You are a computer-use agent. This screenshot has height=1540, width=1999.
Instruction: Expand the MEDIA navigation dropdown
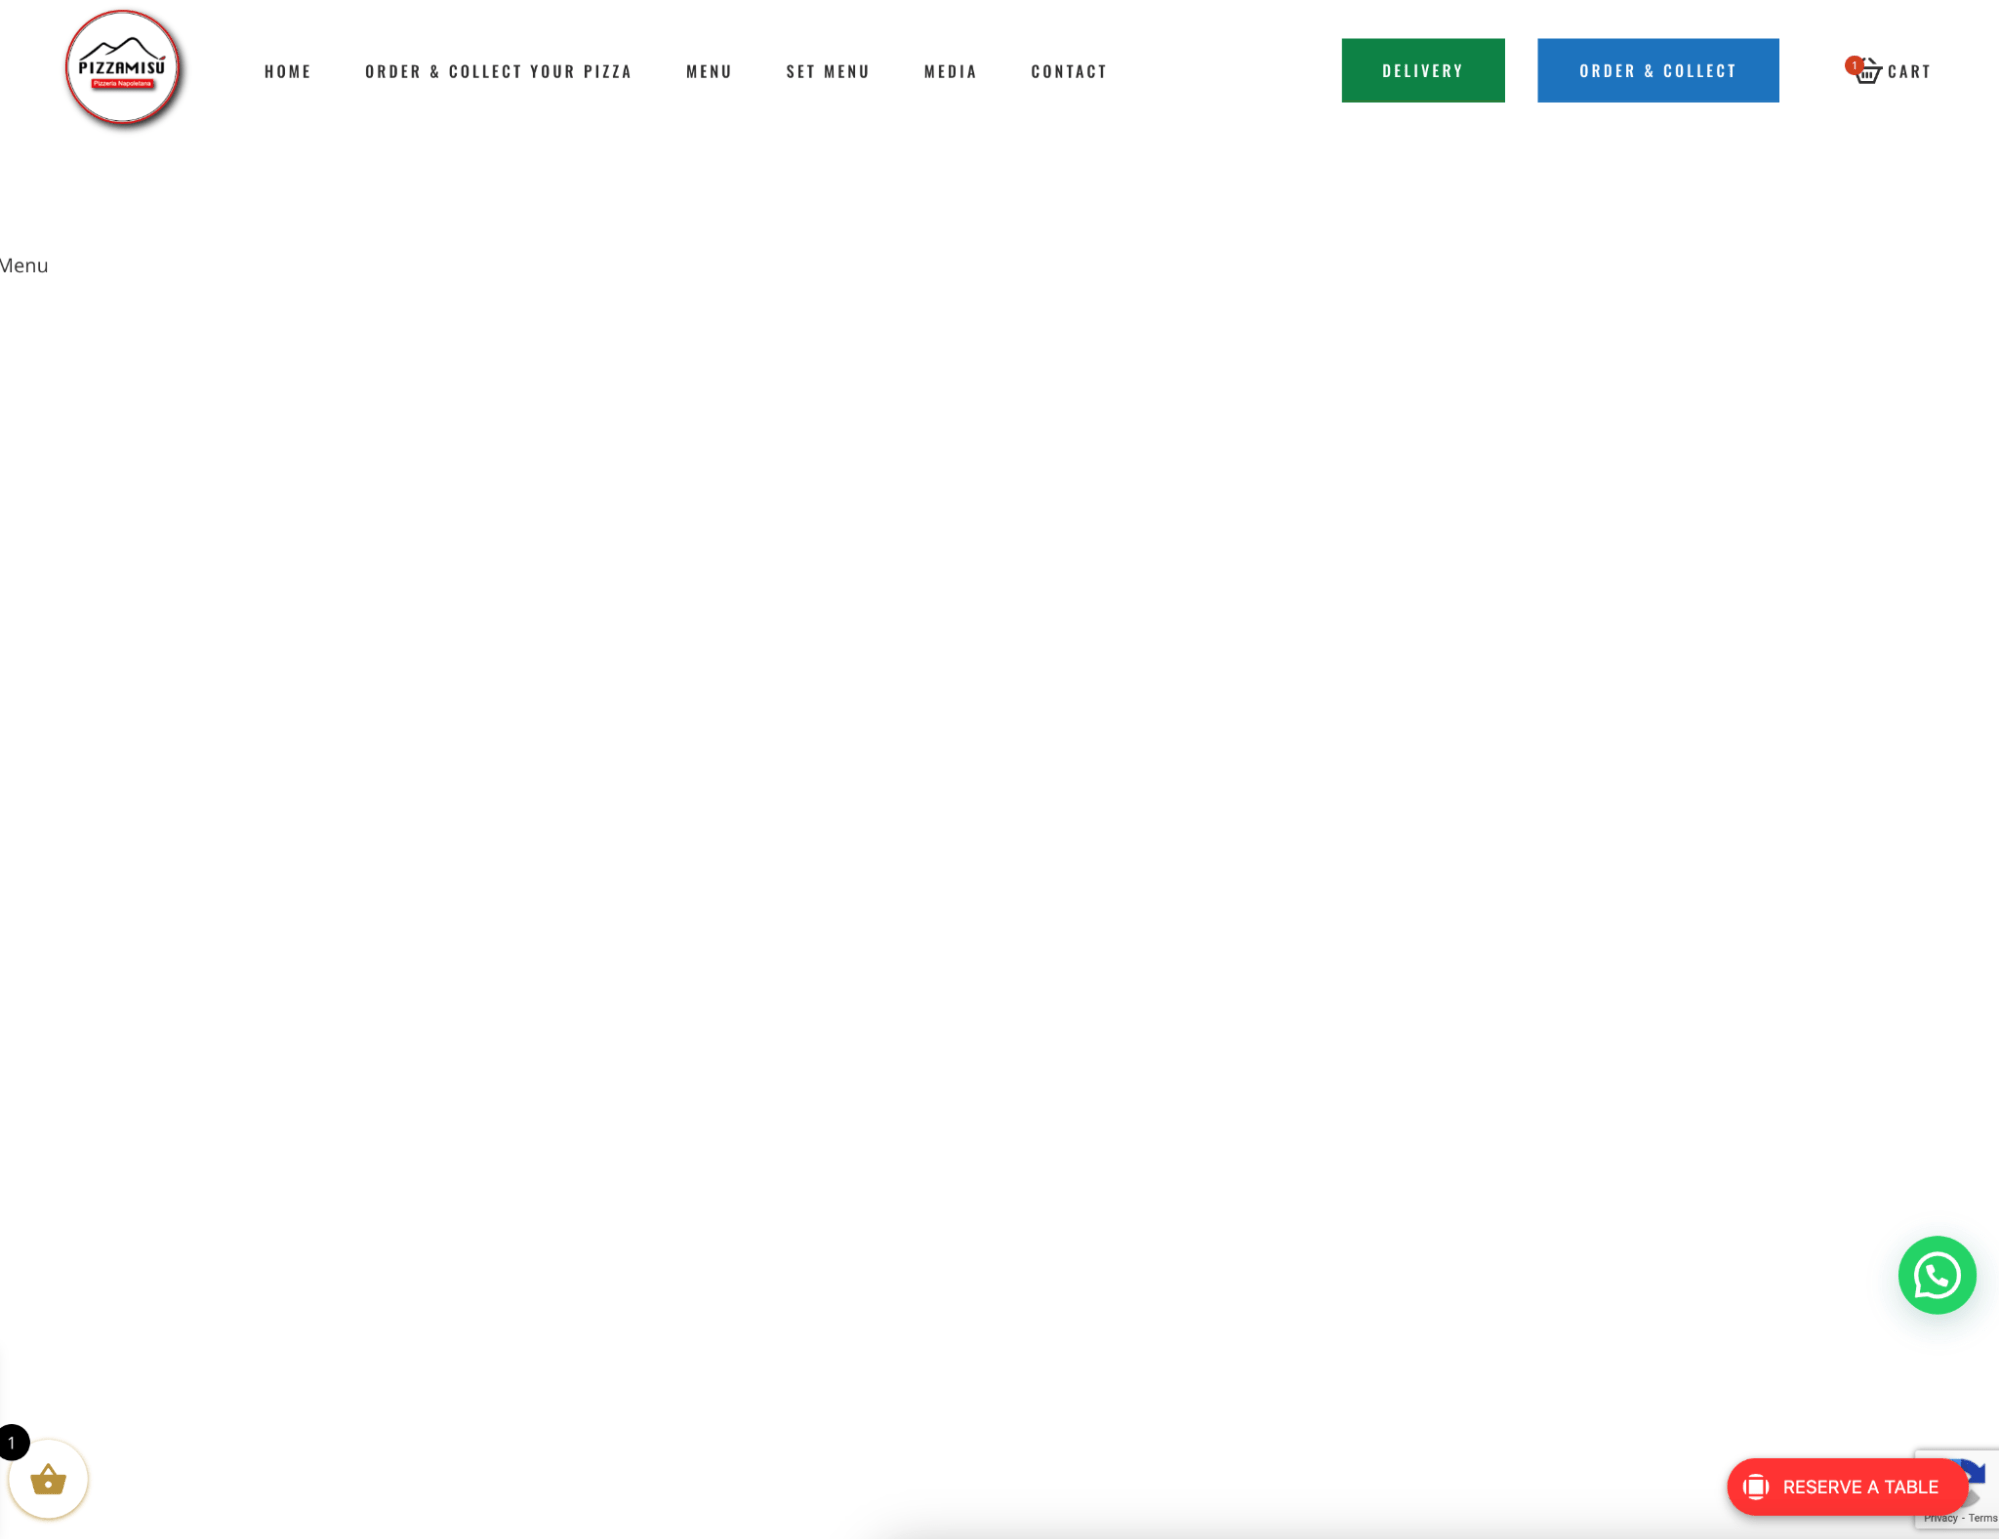[949, 70]
